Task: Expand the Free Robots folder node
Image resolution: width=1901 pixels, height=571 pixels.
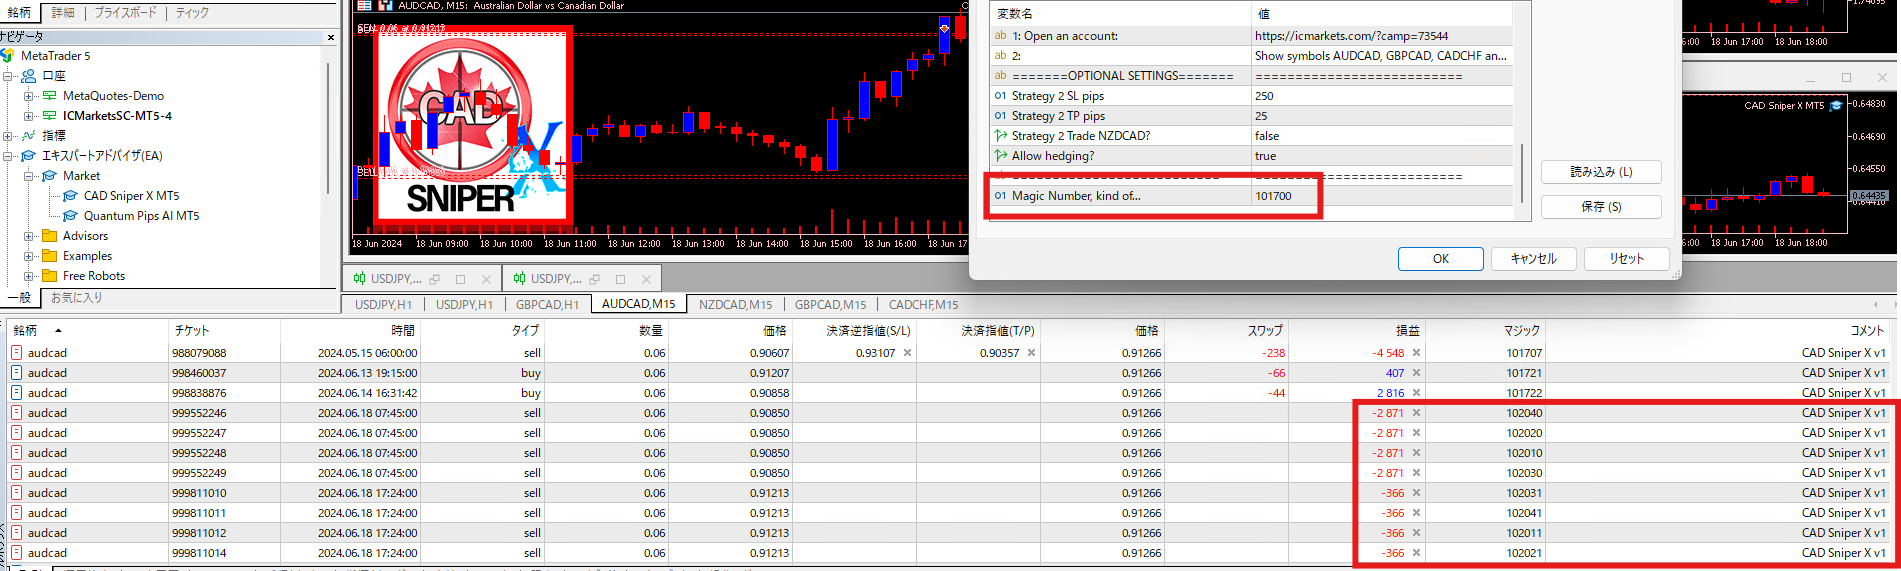Action: 29,276
